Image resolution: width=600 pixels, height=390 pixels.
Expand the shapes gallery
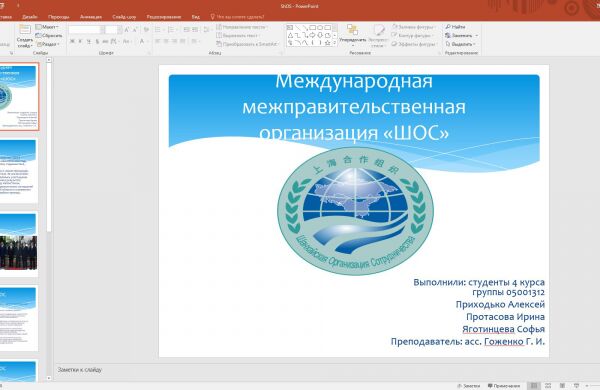335,43
